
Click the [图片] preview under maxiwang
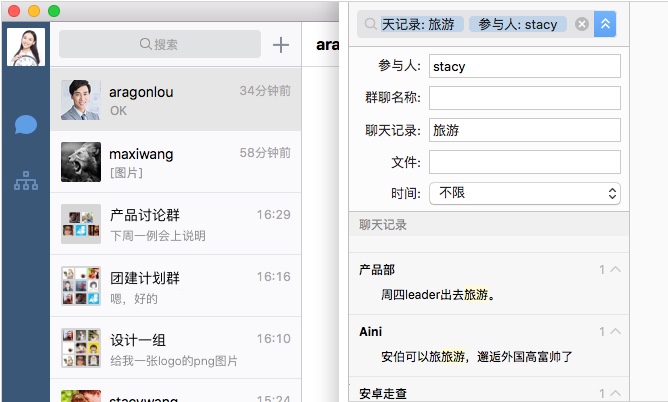(x=126, y=172)
